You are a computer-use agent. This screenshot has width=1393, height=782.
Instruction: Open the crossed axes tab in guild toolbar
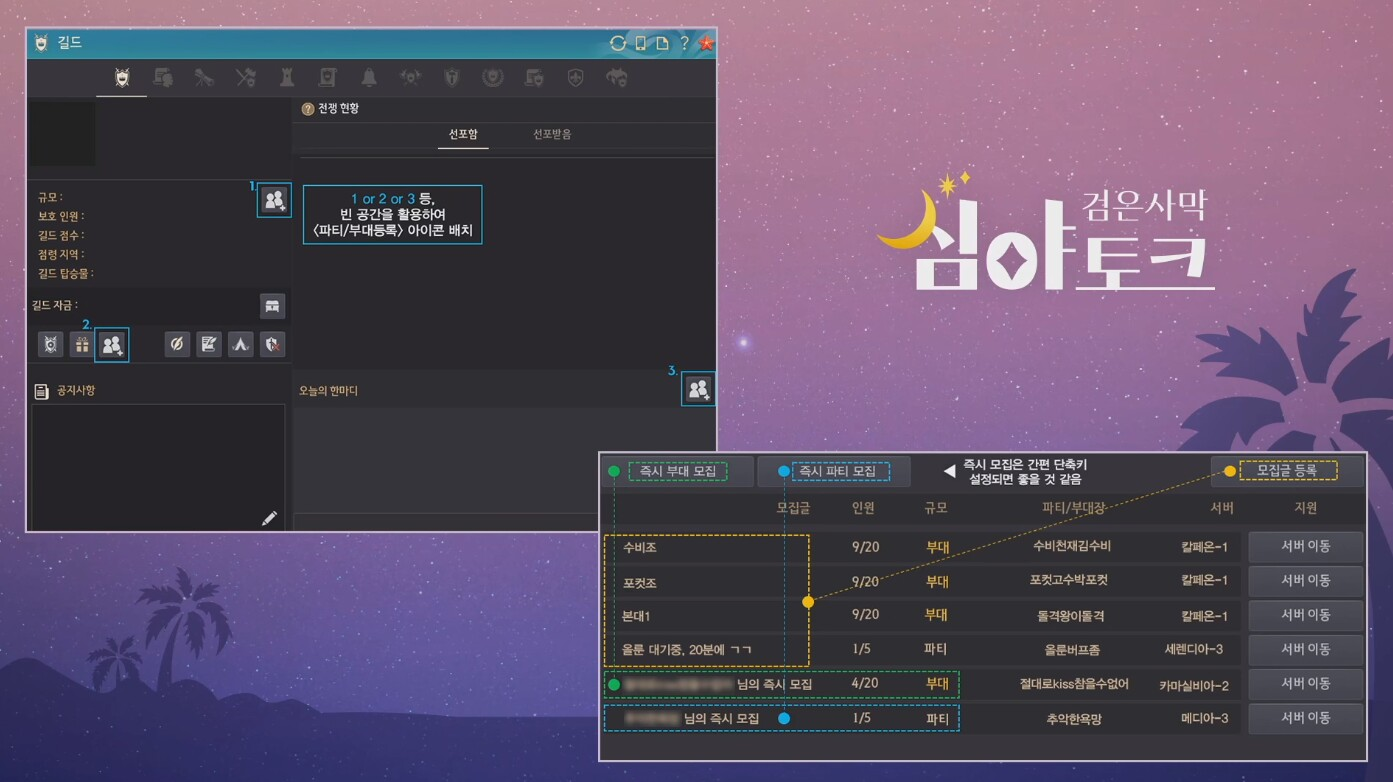(x=246, y=78)
